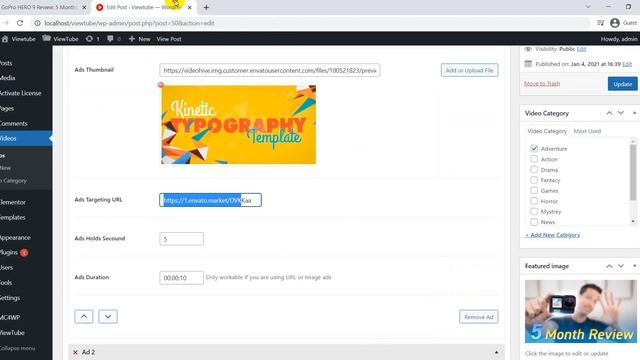The width and height of the screenshot is (640, 360).
Task: Open the Comments sidebar menu
Action: point(13,123)
